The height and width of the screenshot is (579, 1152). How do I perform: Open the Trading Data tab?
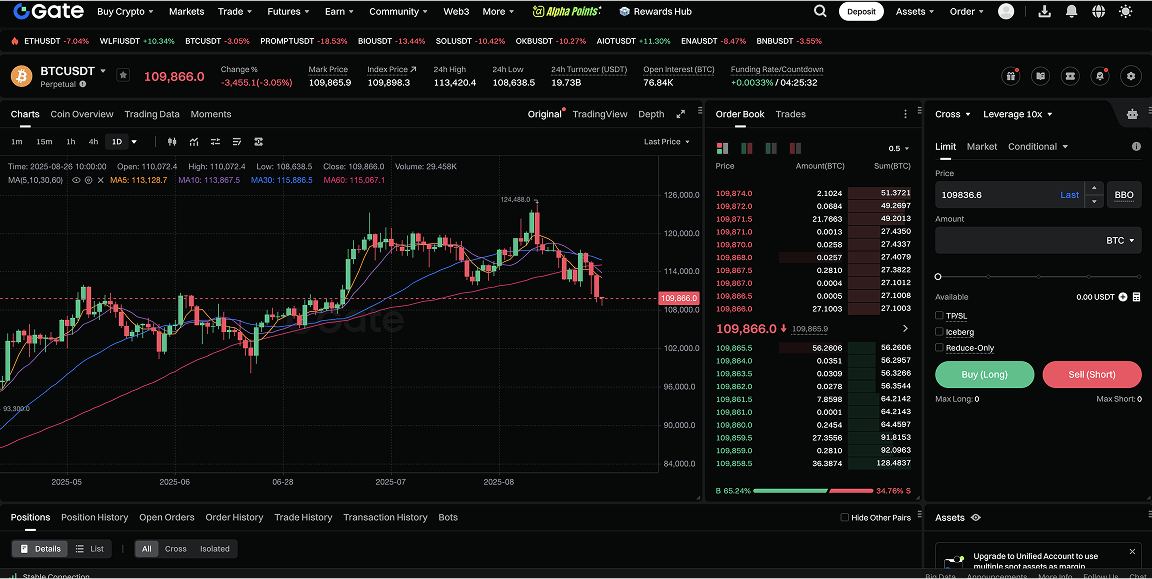(x=151, y=114)
